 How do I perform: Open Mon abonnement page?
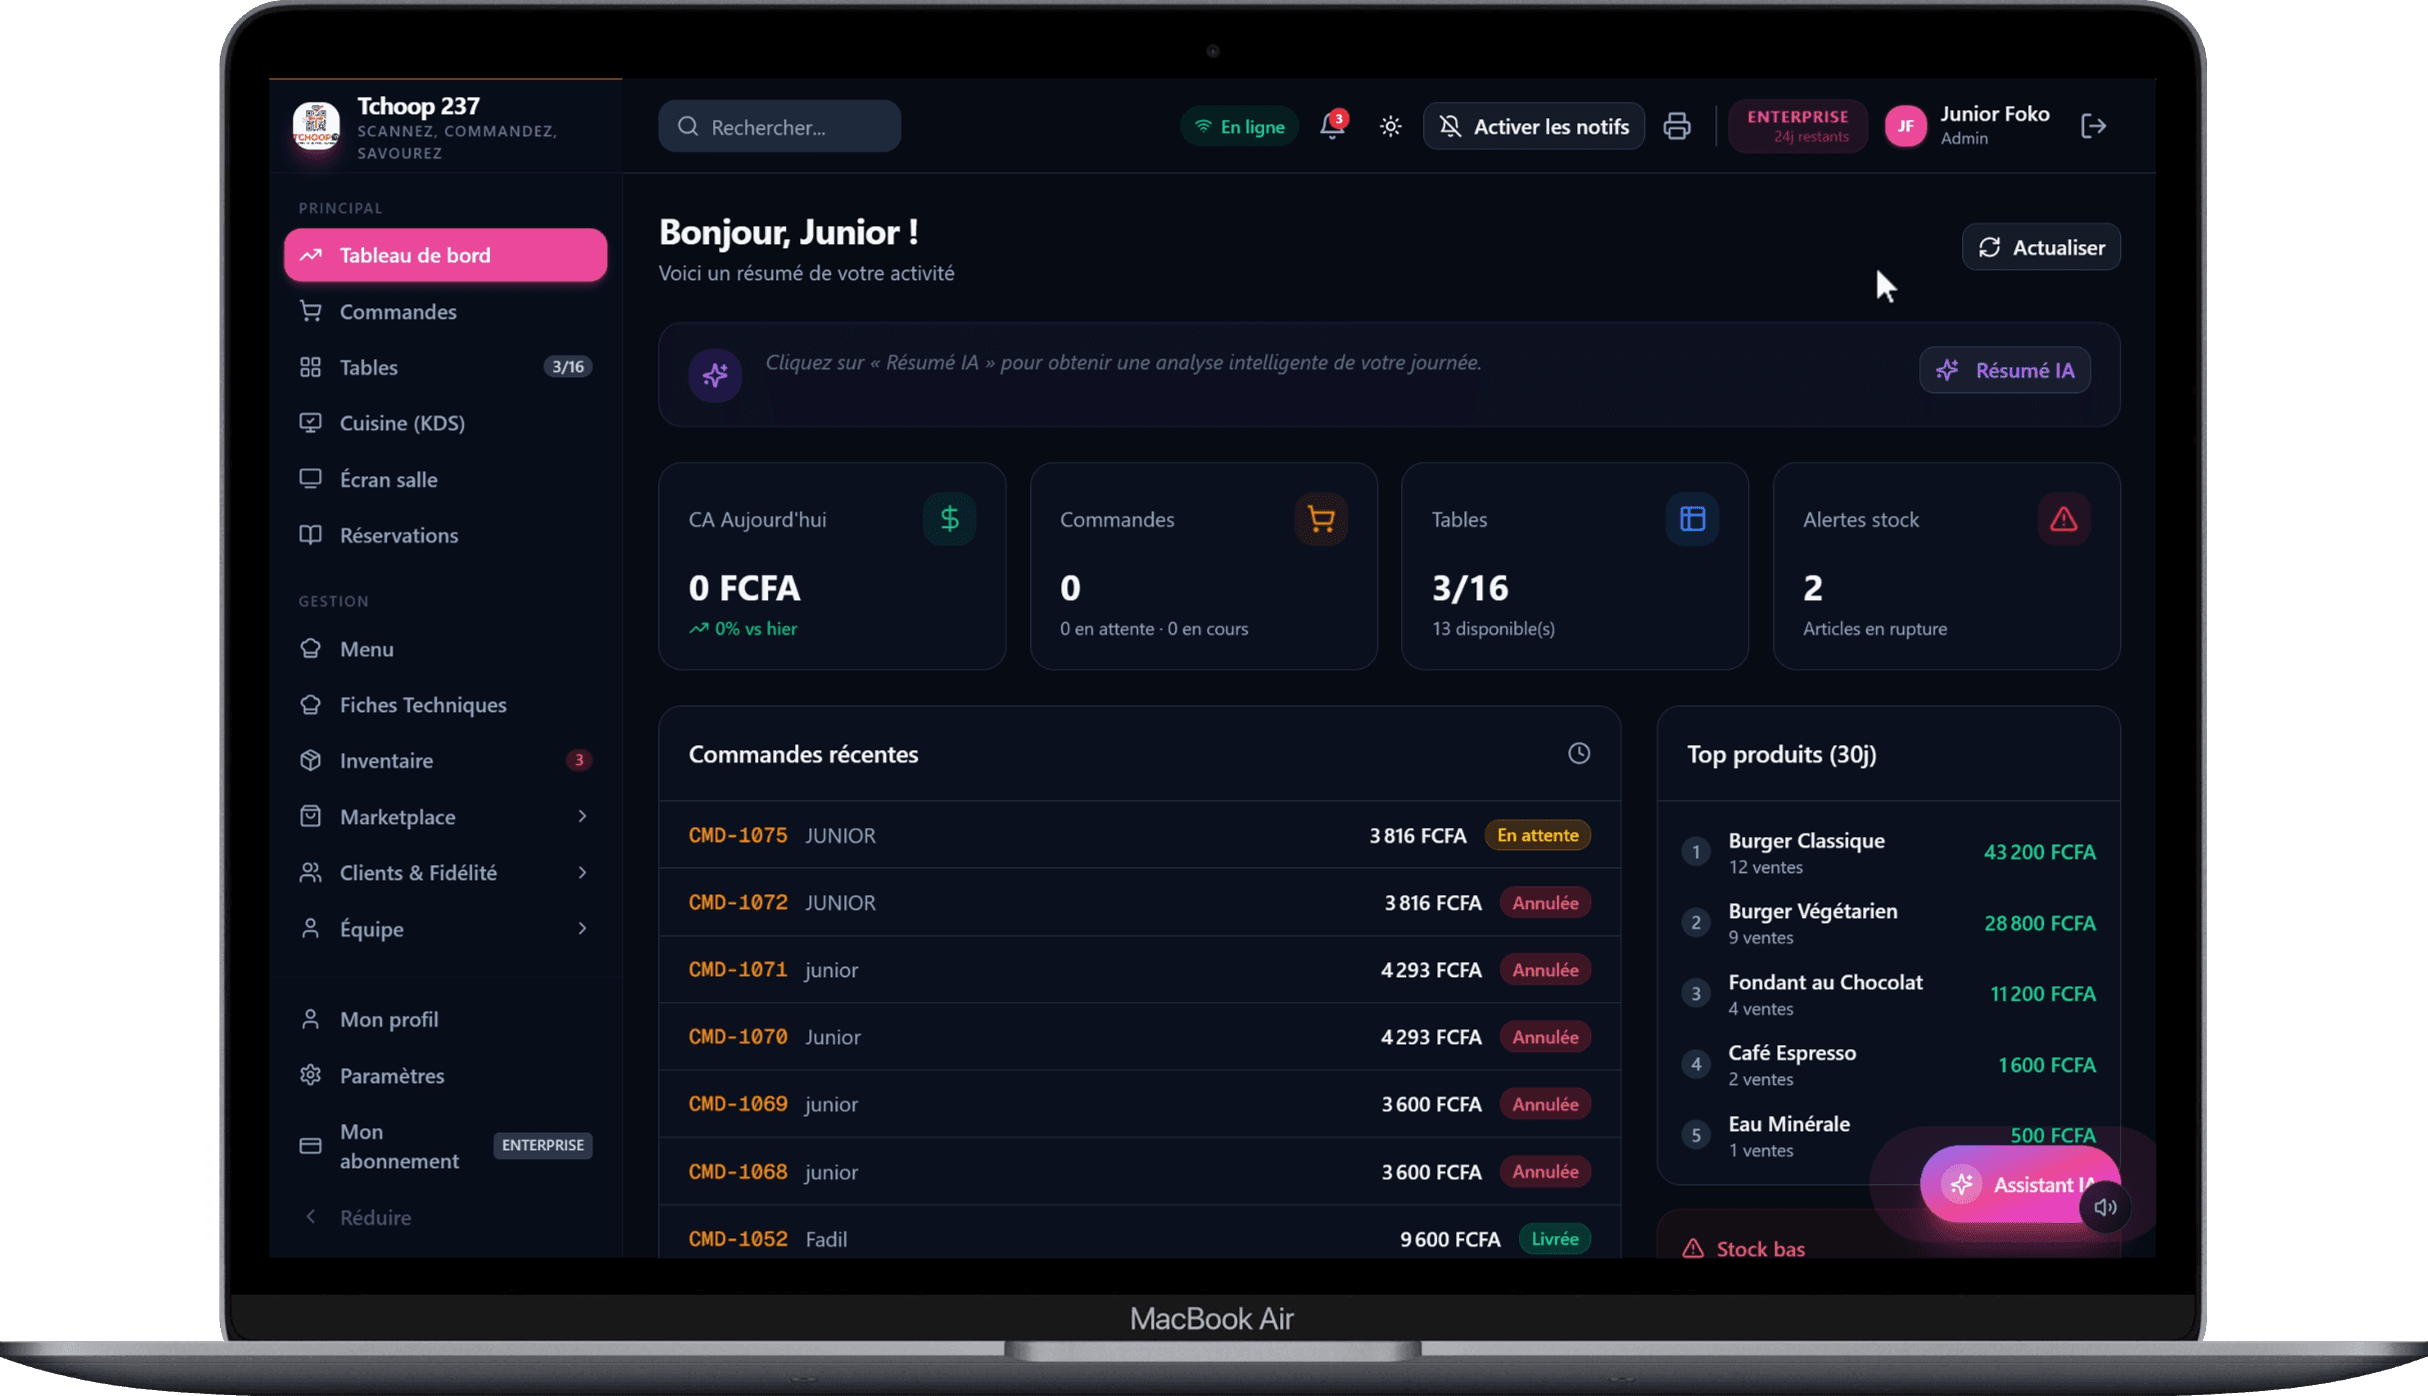(445, 1146)
